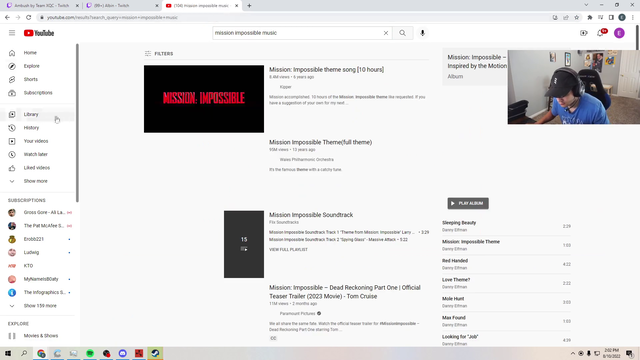Open Mission Impossible Theme(full theme) title
Screen dimensions: 640x360
coord(320,142)
